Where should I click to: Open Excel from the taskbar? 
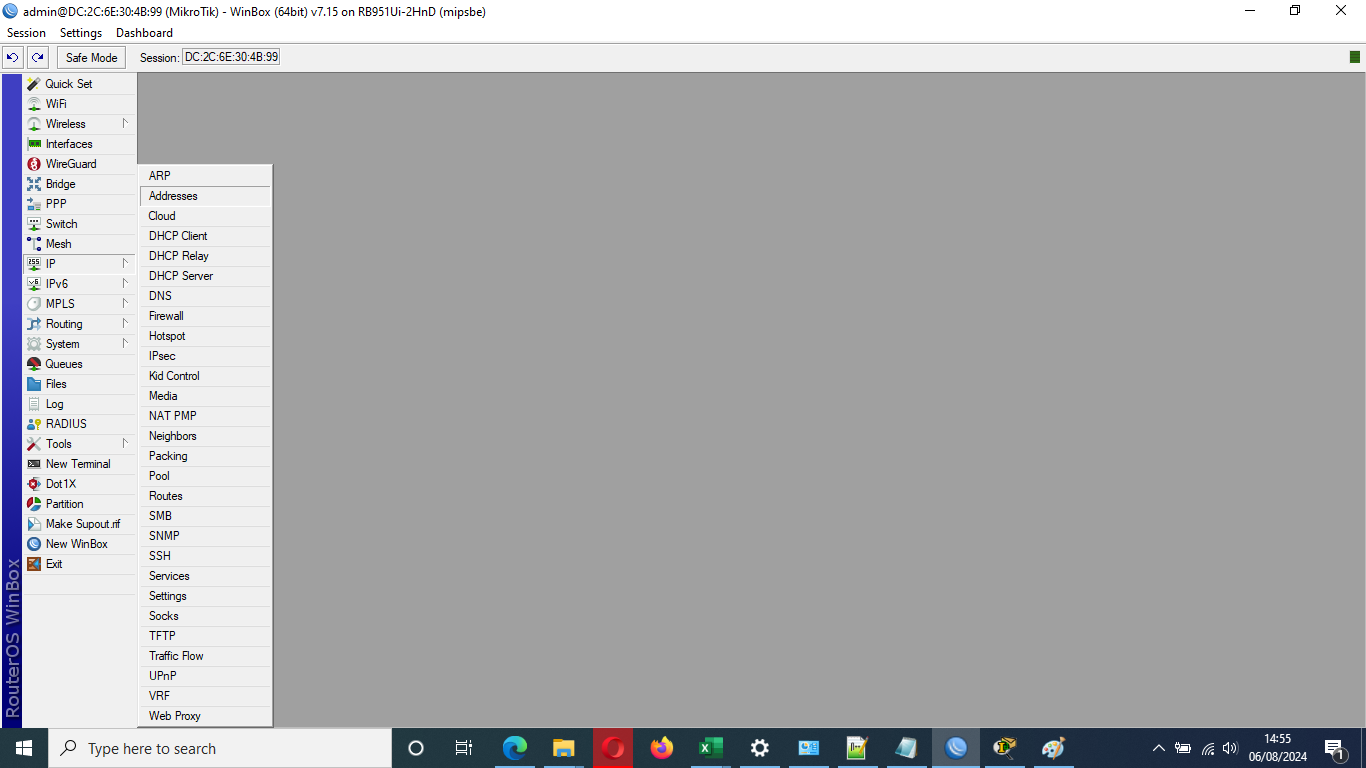coord(711,748)
